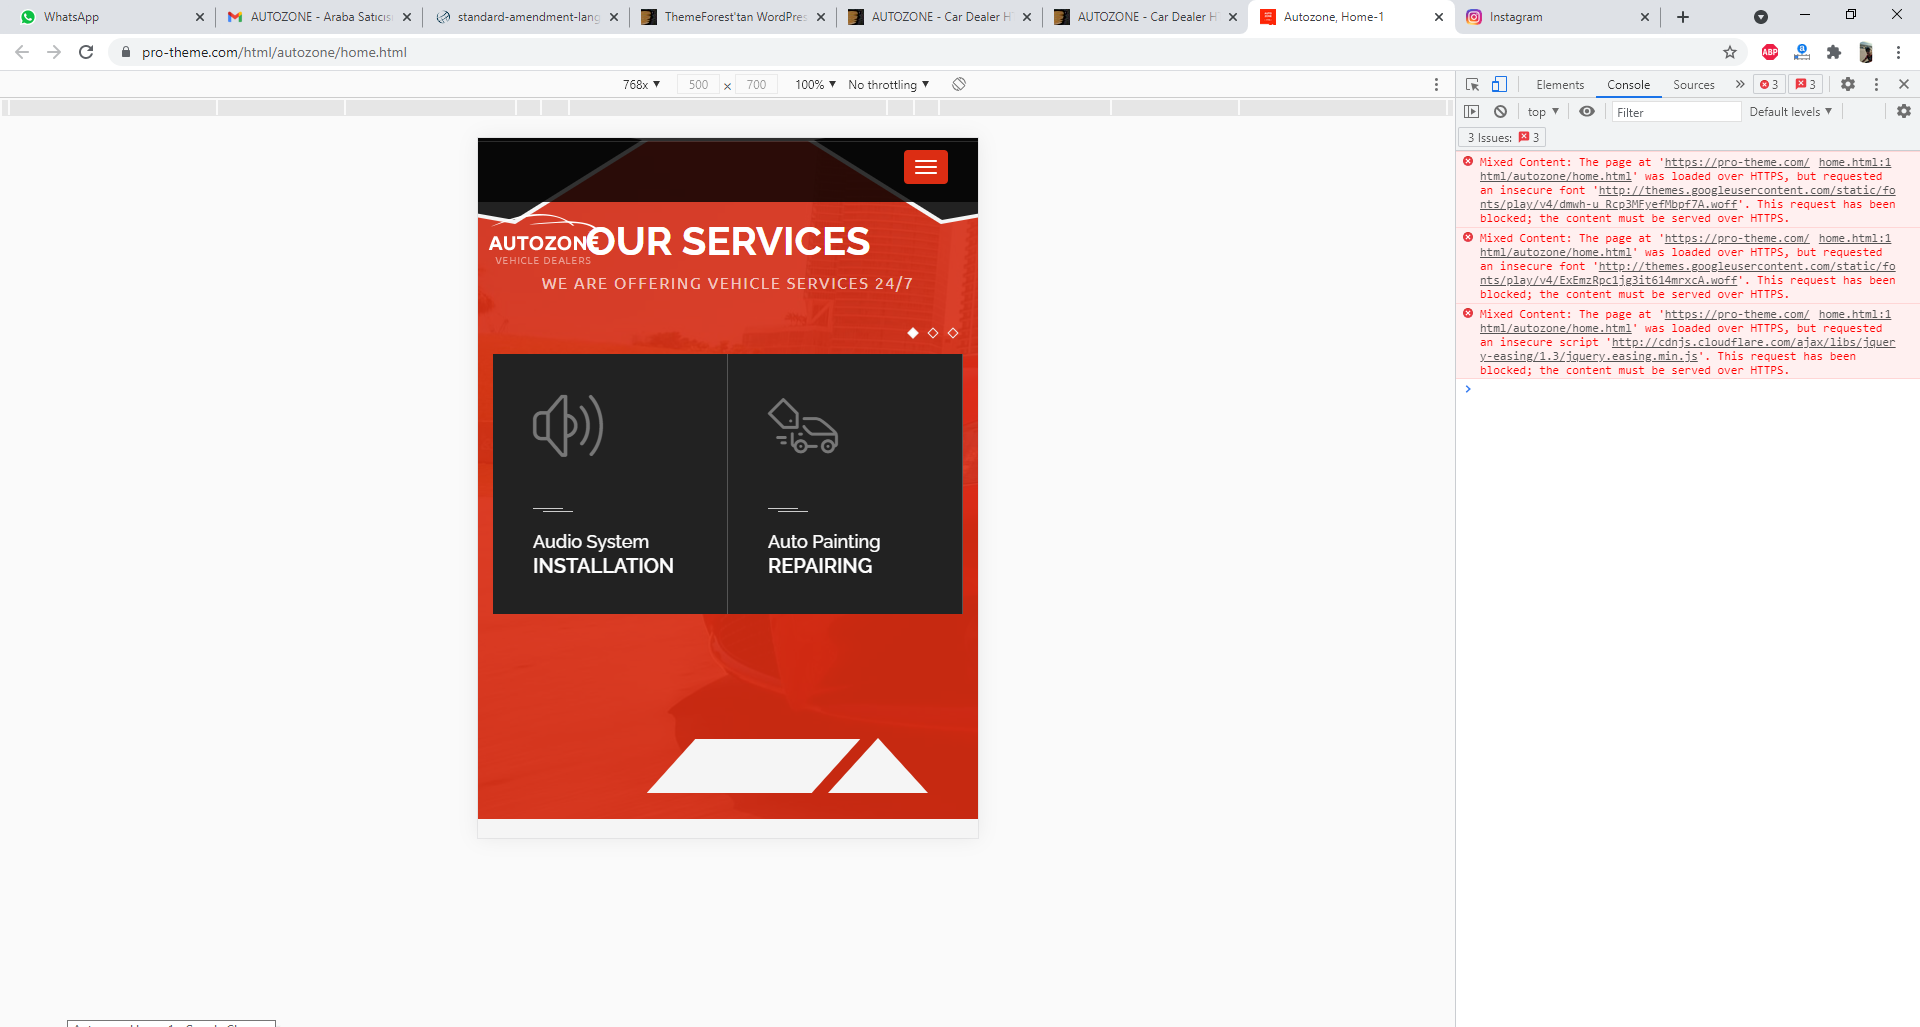1920x1027 pixels.
Task: Show the console sidebar
Action: 1472,112
